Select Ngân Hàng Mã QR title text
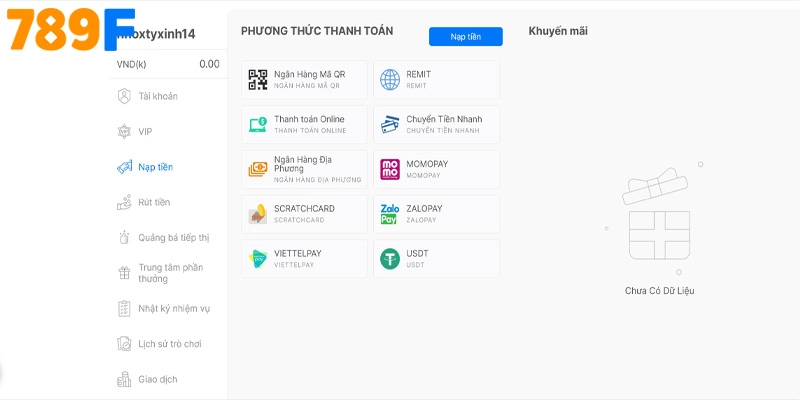This screenshot has width=800, height=400. tap(310, 74)
